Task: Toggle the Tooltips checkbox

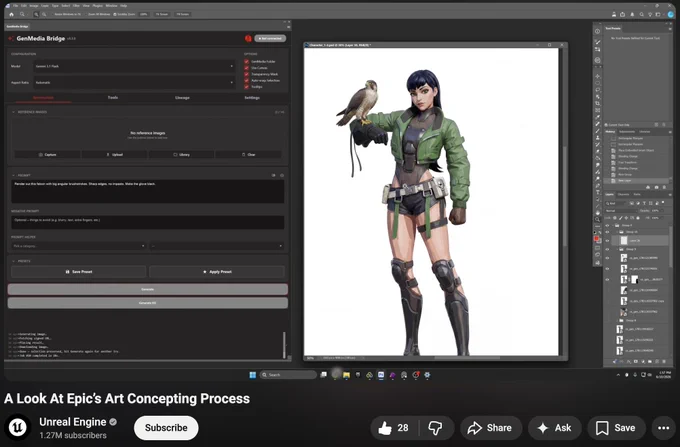Action: 246,87
